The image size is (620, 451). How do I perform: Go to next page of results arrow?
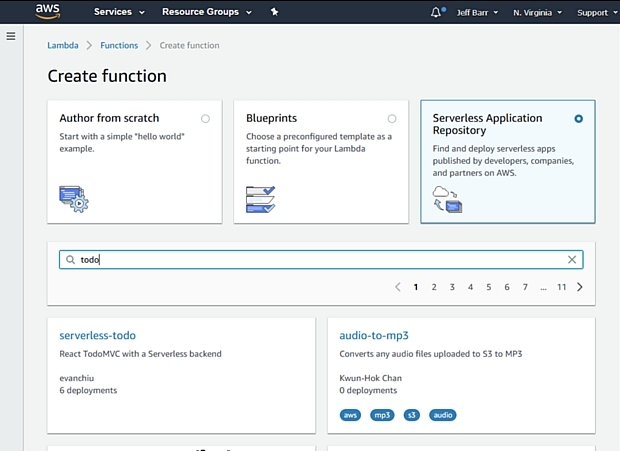pyautogui.click(x=580, y=287)
